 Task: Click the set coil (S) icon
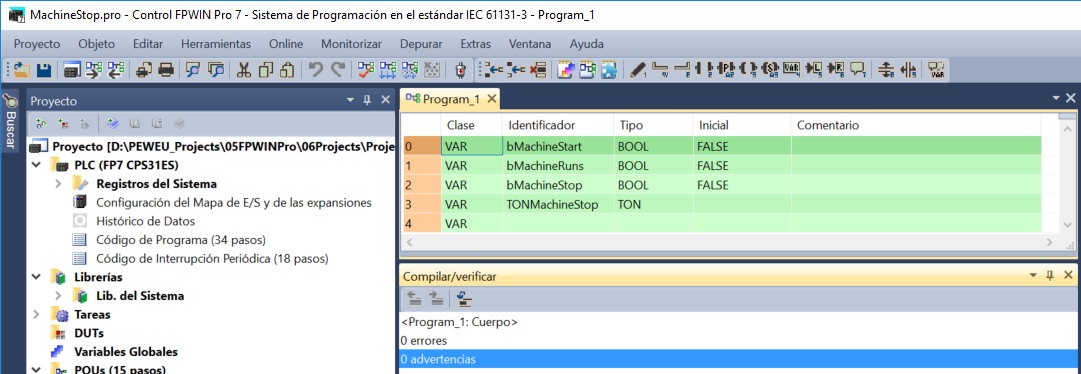pos(769,69)
